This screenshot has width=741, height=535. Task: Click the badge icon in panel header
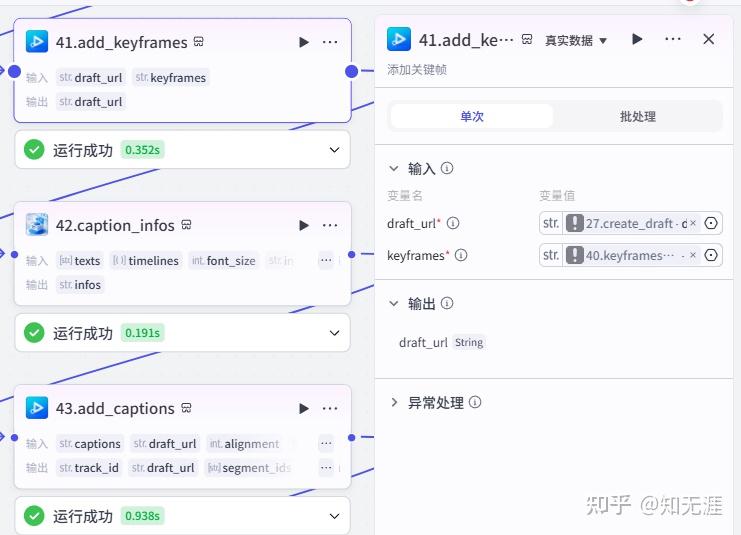[x=527, y=40]
